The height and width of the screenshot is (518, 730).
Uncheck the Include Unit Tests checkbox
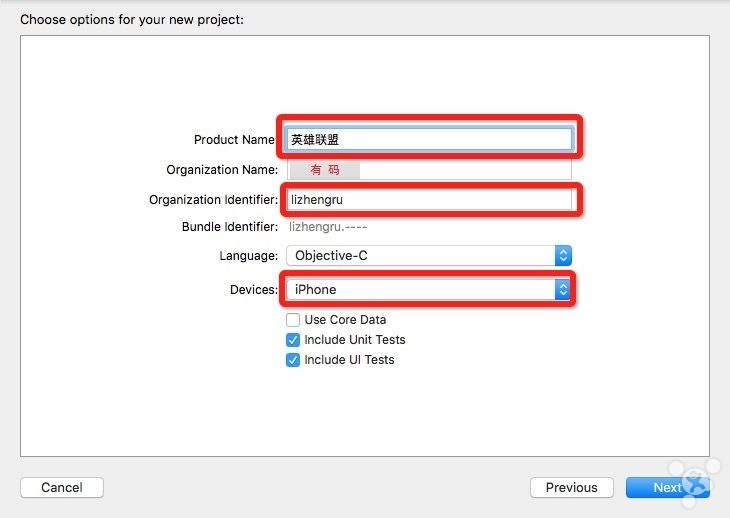click(x=293, y=340)
